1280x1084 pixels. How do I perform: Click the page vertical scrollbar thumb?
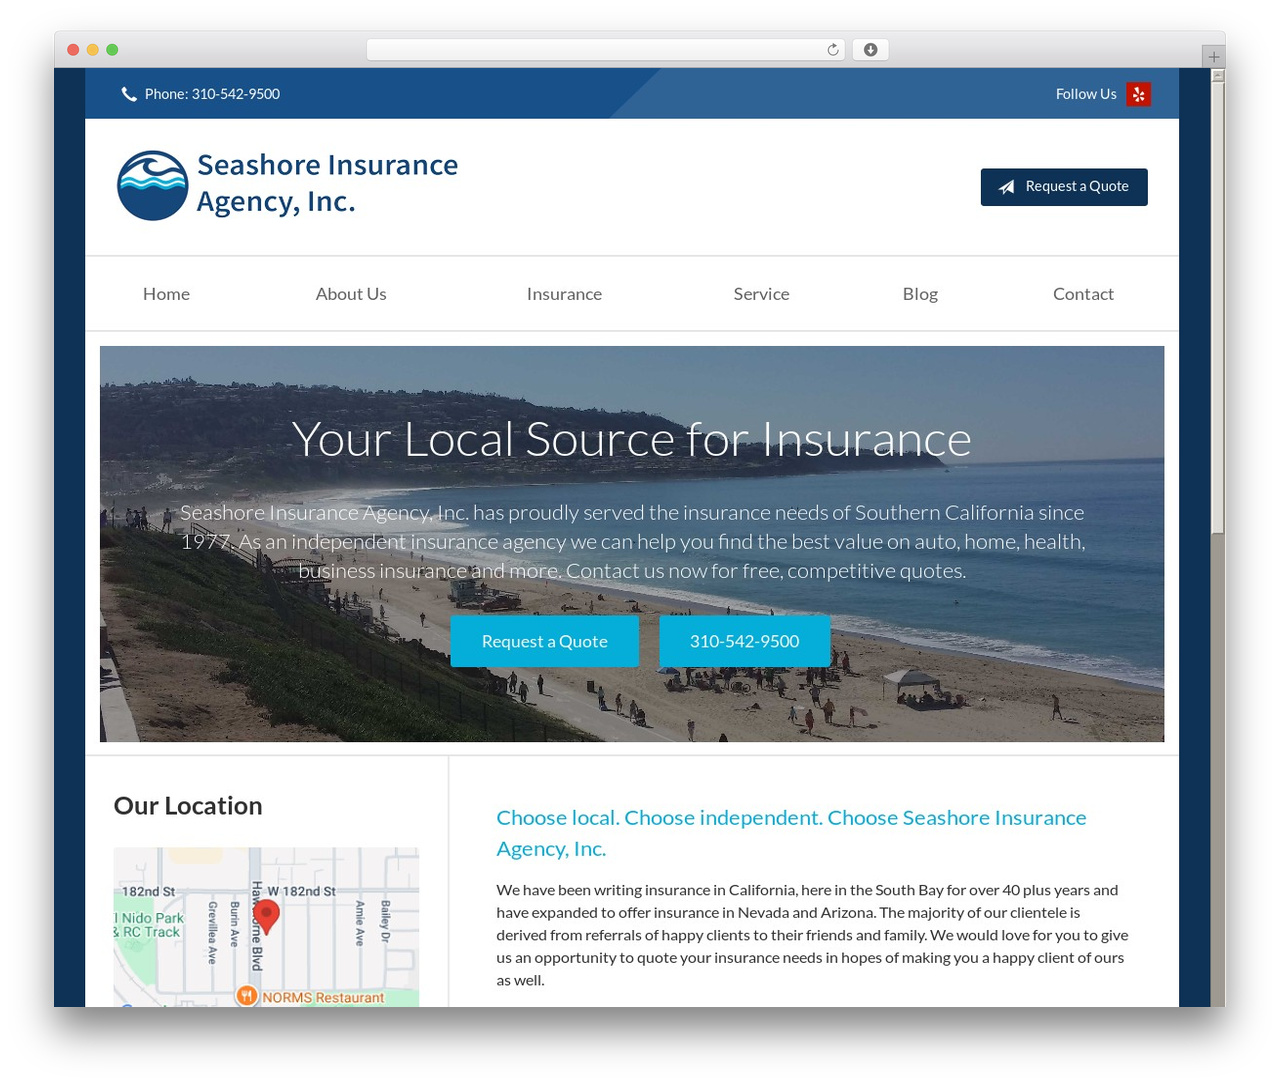1217,308
